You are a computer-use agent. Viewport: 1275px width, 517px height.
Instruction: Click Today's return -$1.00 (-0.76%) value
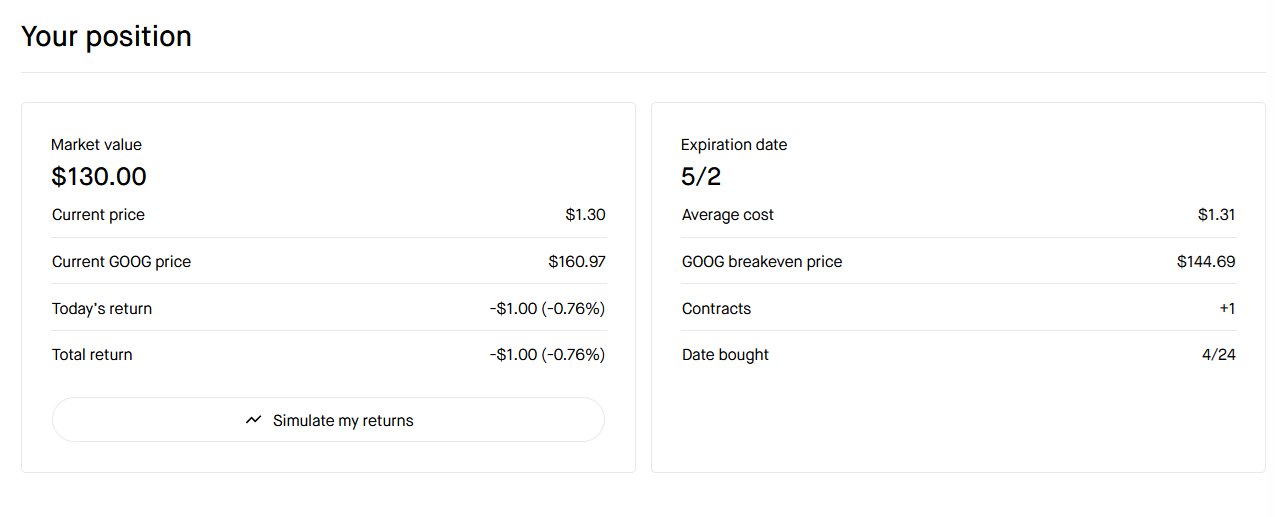tap(548, 309)
